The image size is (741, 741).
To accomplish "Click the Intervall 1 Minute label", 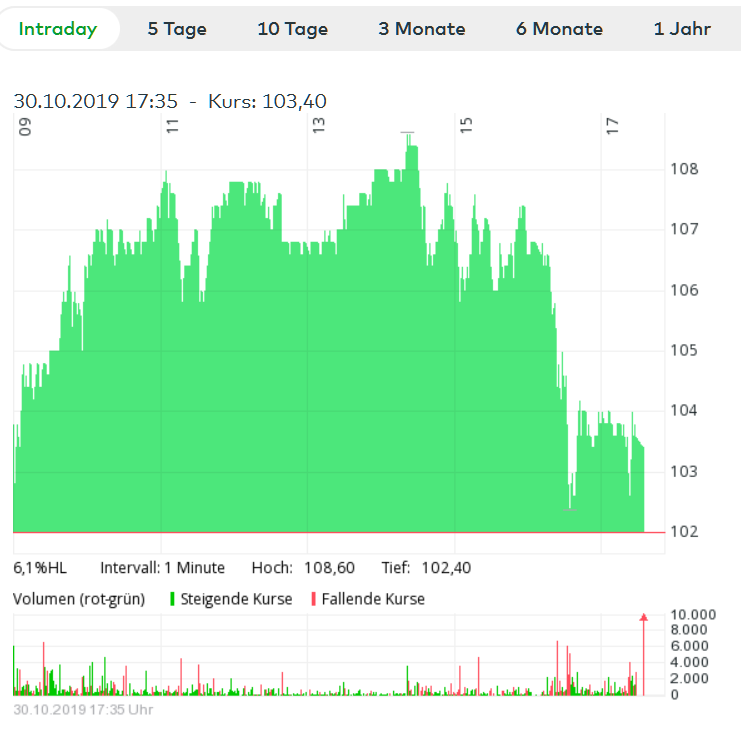I will 162,568.
